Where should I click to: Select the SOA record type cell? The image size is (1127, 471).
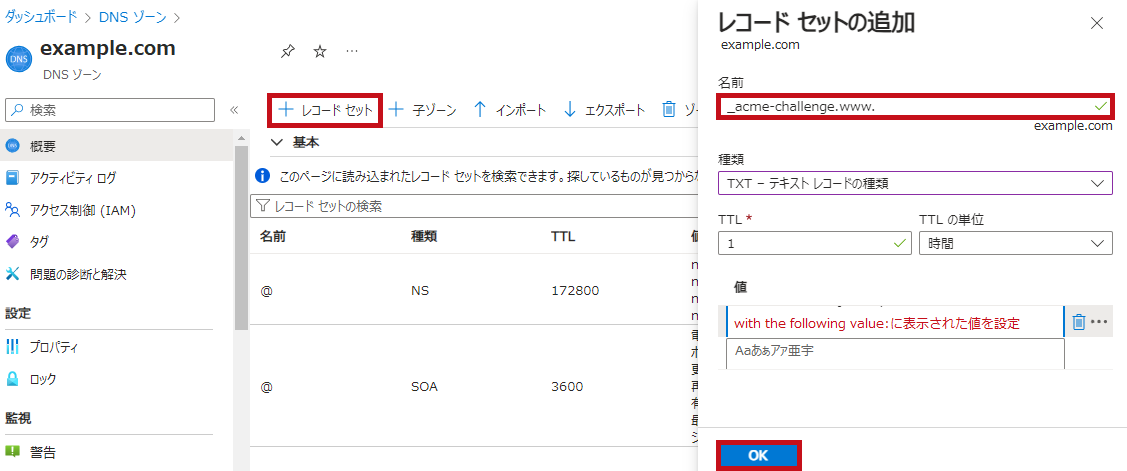(424, 386)
